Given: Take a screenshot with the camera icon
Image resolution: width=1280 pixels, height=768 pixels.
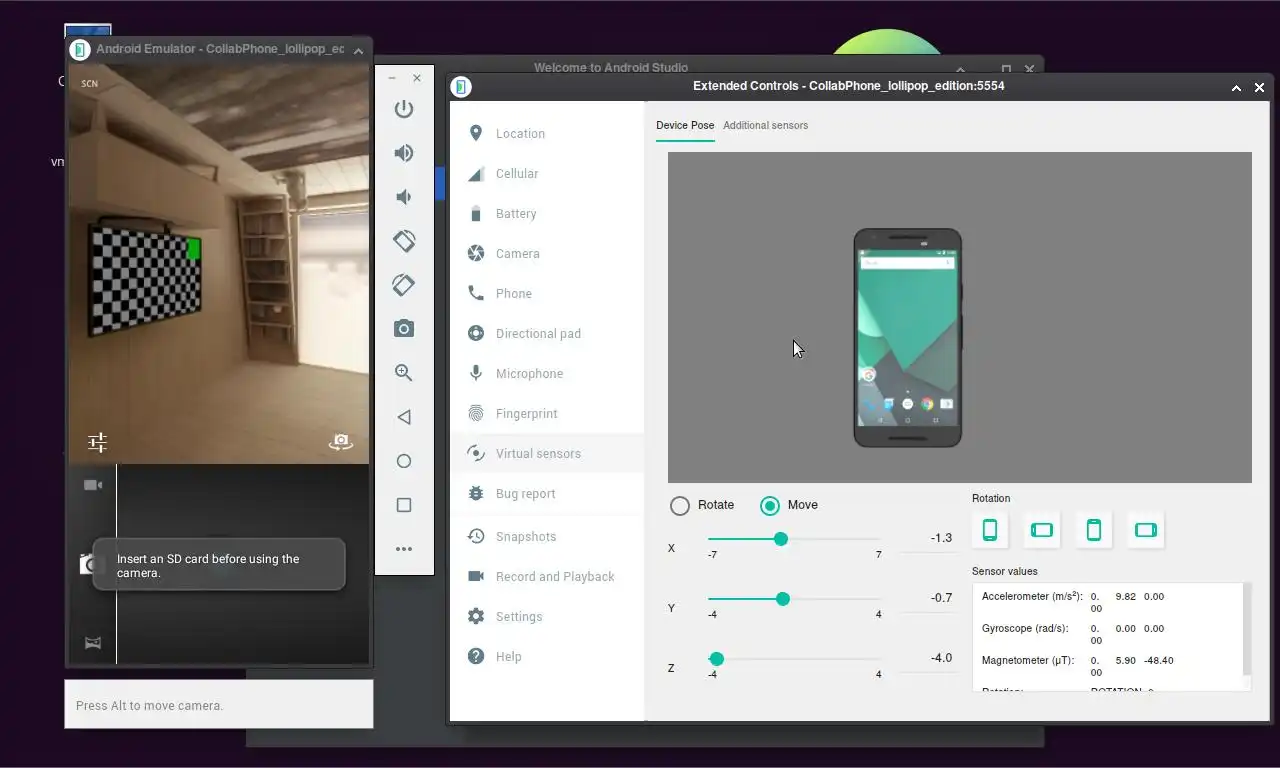Looking at the screenshot, I should [404, 329].
